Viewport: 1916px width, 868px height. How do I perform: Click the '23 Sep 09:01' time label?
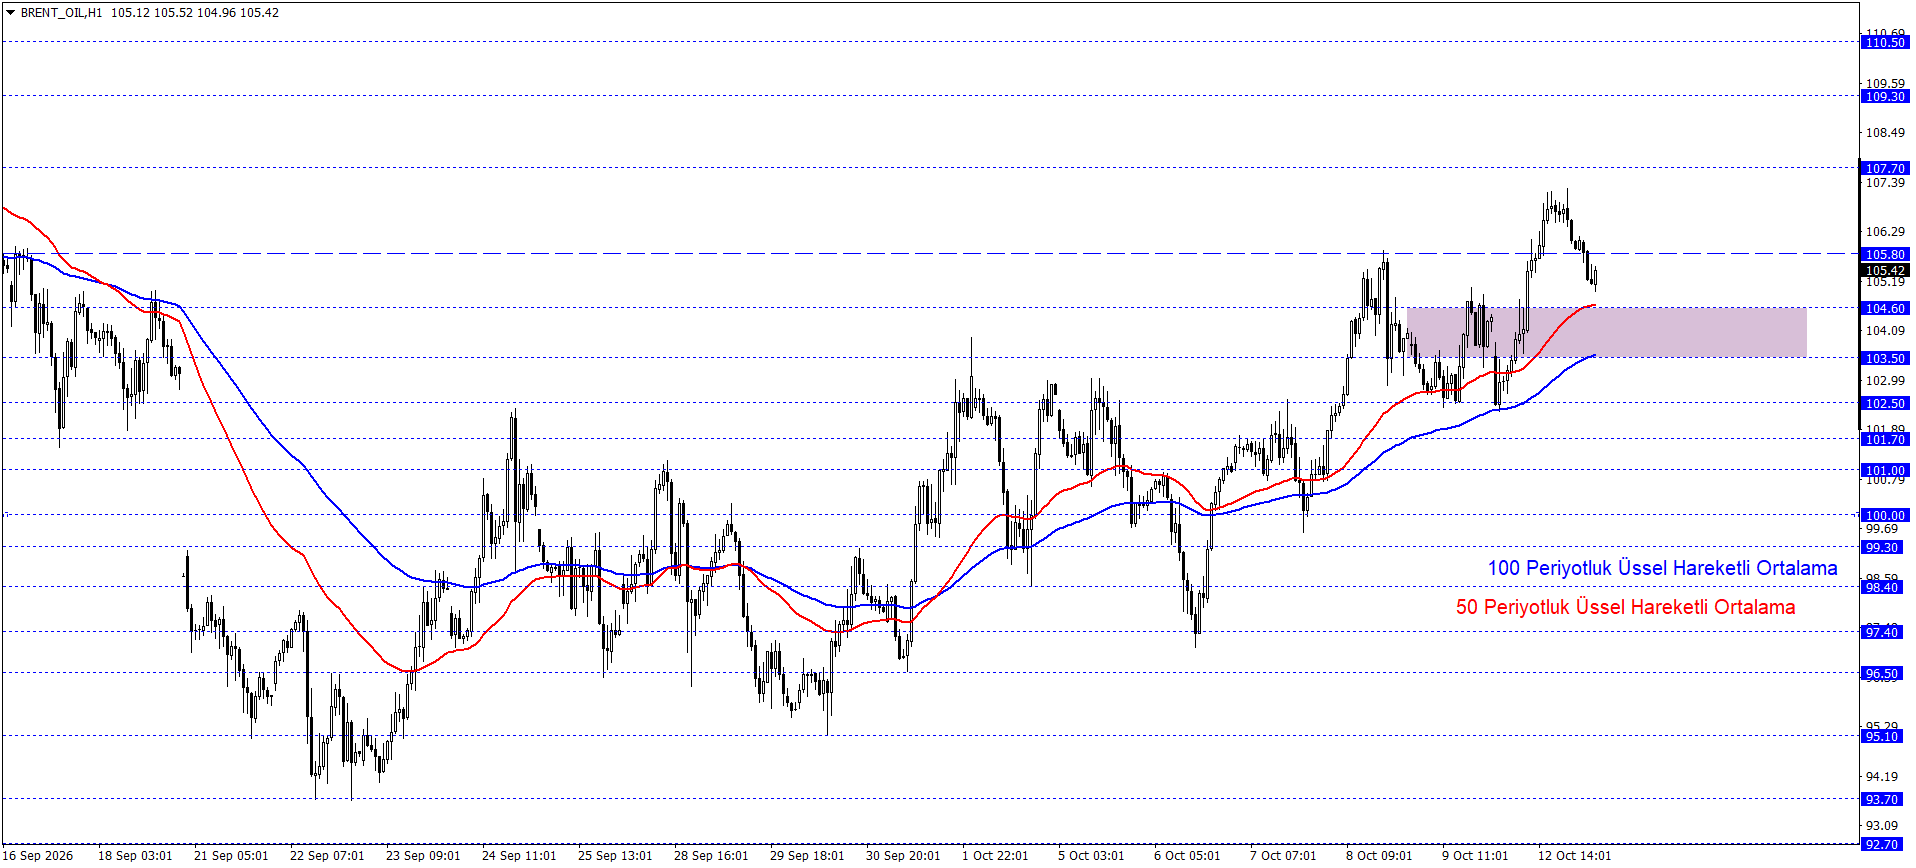pos(423,855)
